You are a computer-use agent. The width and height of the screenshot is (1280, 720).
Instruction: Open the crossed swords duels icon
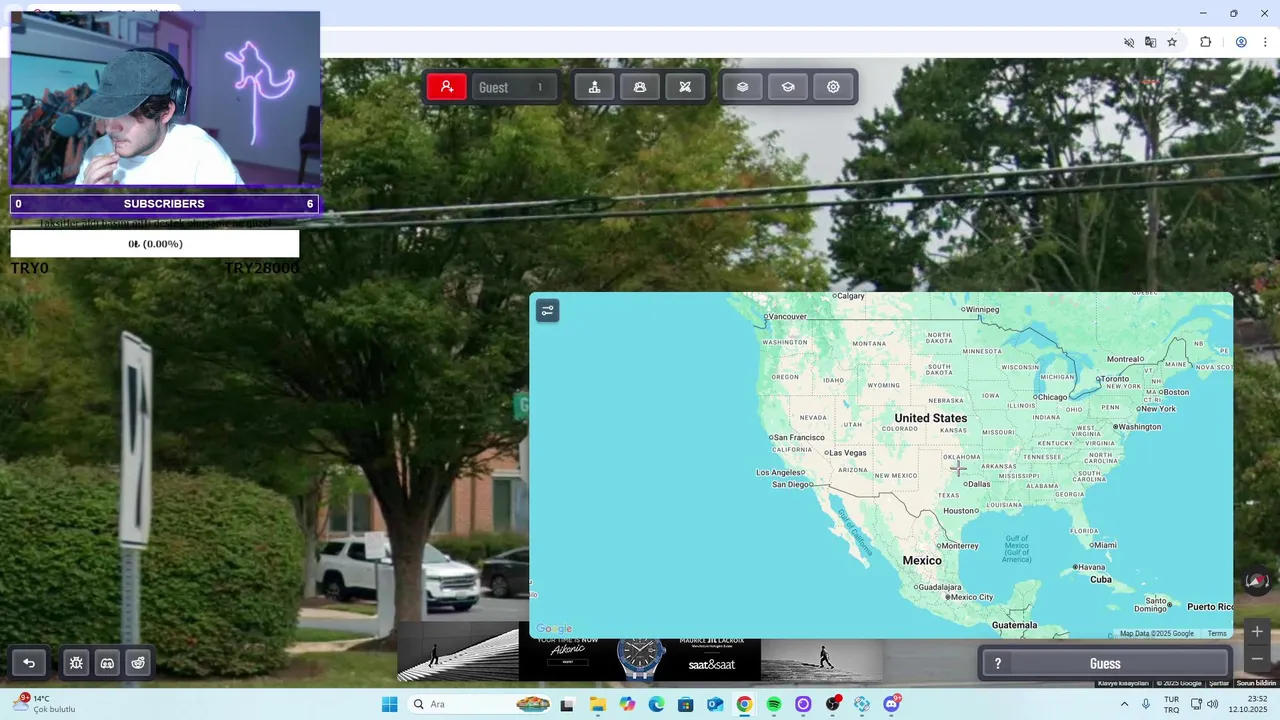[x=685, y=87]
